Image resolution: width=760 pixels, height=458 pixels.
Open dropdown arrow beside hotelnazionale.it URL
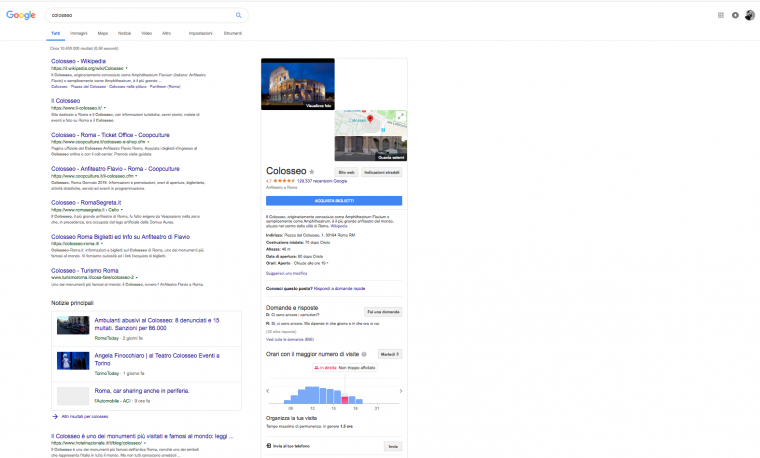coord(145,443)
